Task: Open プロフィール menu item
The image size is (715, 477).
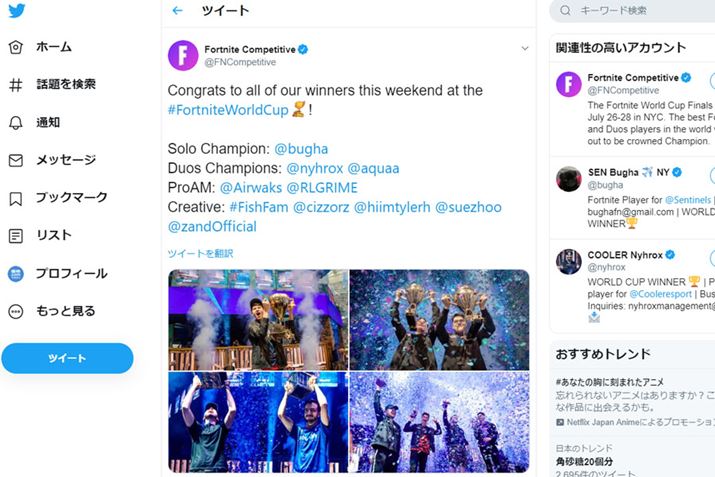Action: click(x=71, y=274)
